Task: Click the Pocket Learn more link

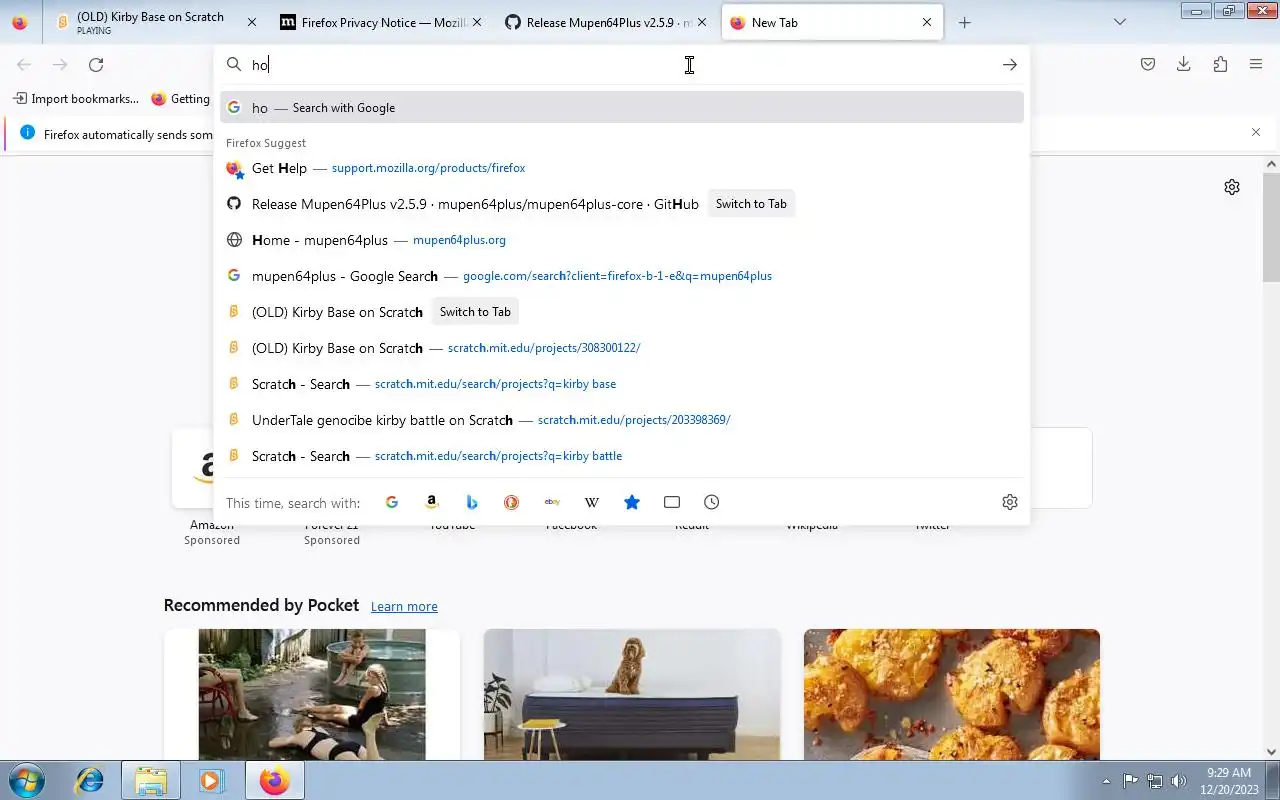Action: pyautogui.click(x=404, y=606)
